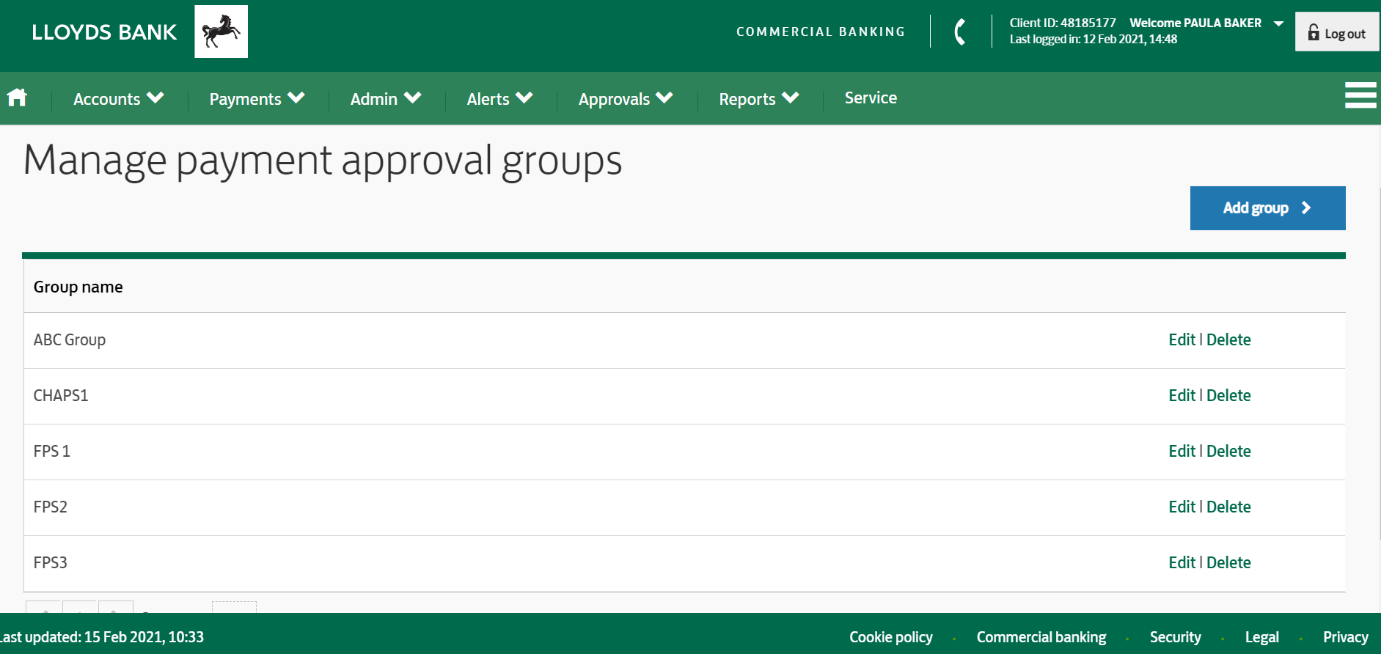Open the Commercial banking footer link
Image resolution: width=1381 pixels, height=654 pixels.
pyautogui.click(x=1041, y=637)
